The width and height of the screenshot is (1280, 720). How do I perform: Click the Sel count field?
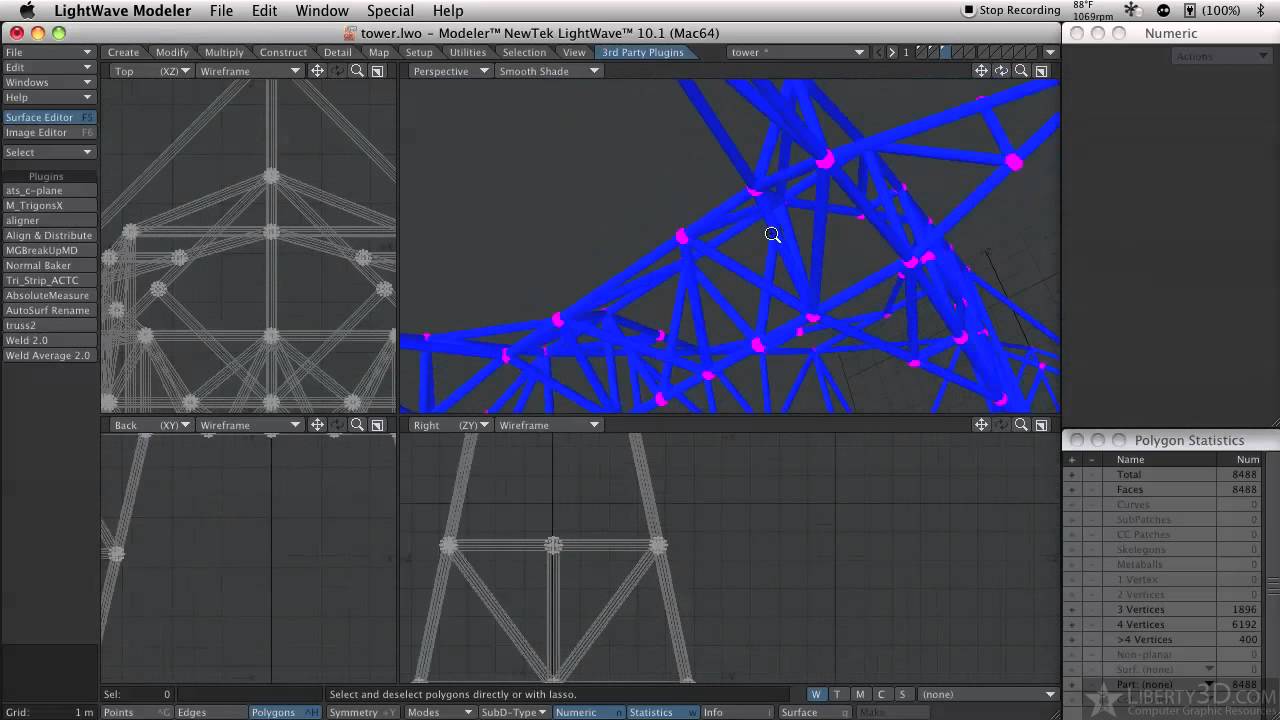139,694
